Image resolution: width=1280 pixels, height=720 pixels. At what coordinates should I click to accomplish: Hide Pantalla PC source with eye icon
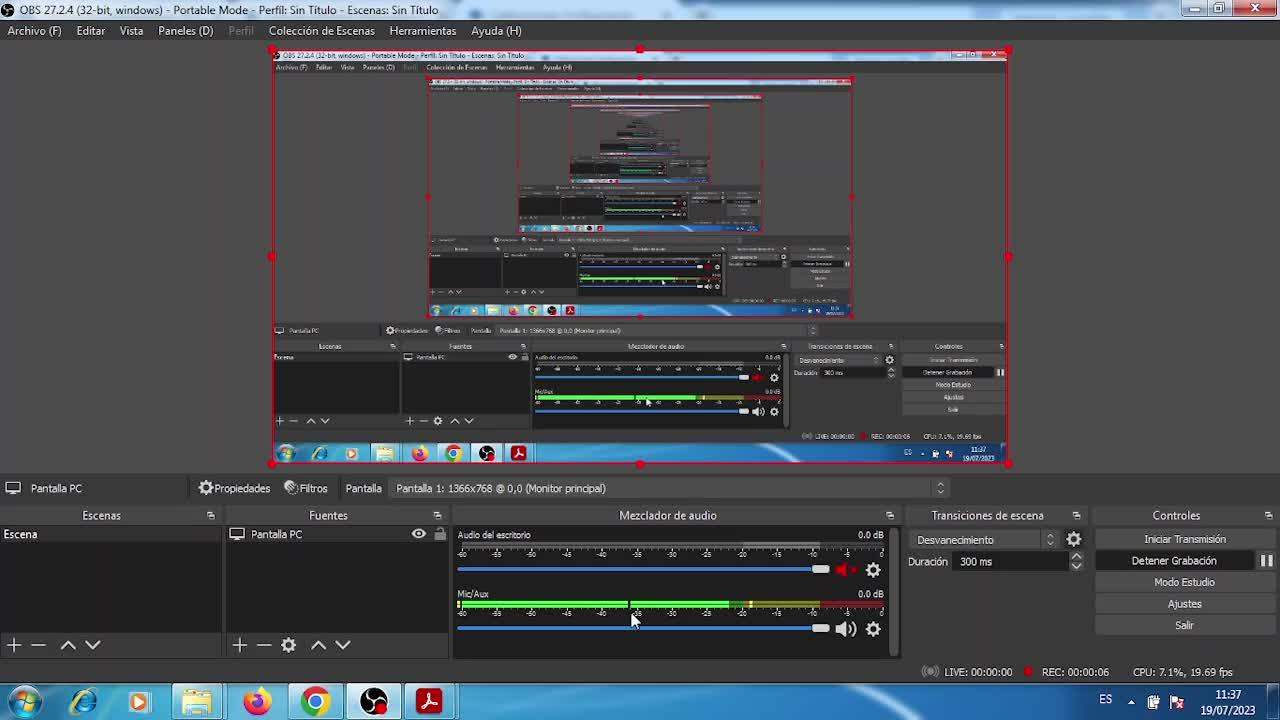coord(419,534)
